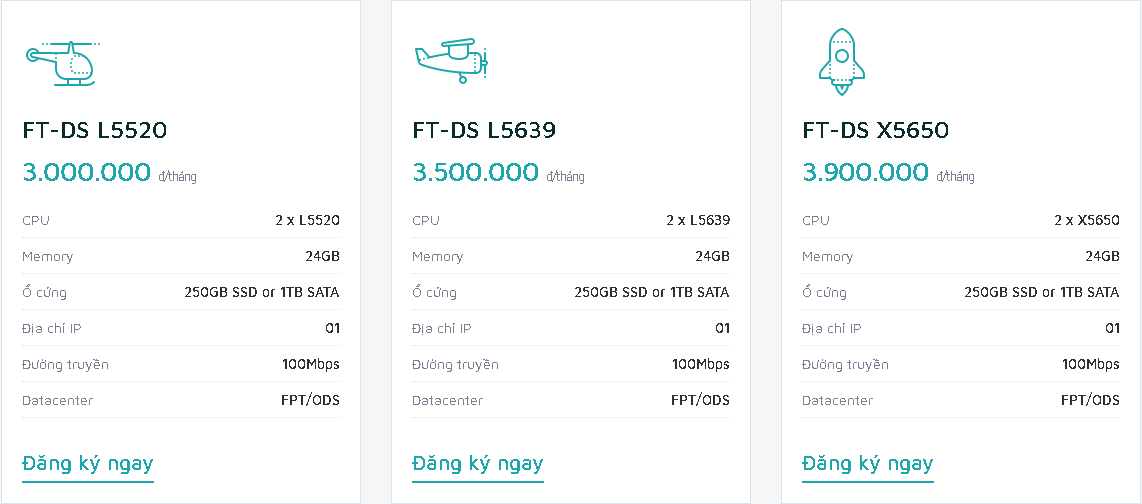Click the rocket icon on the FT-DS X5650 card

[842, 62]
